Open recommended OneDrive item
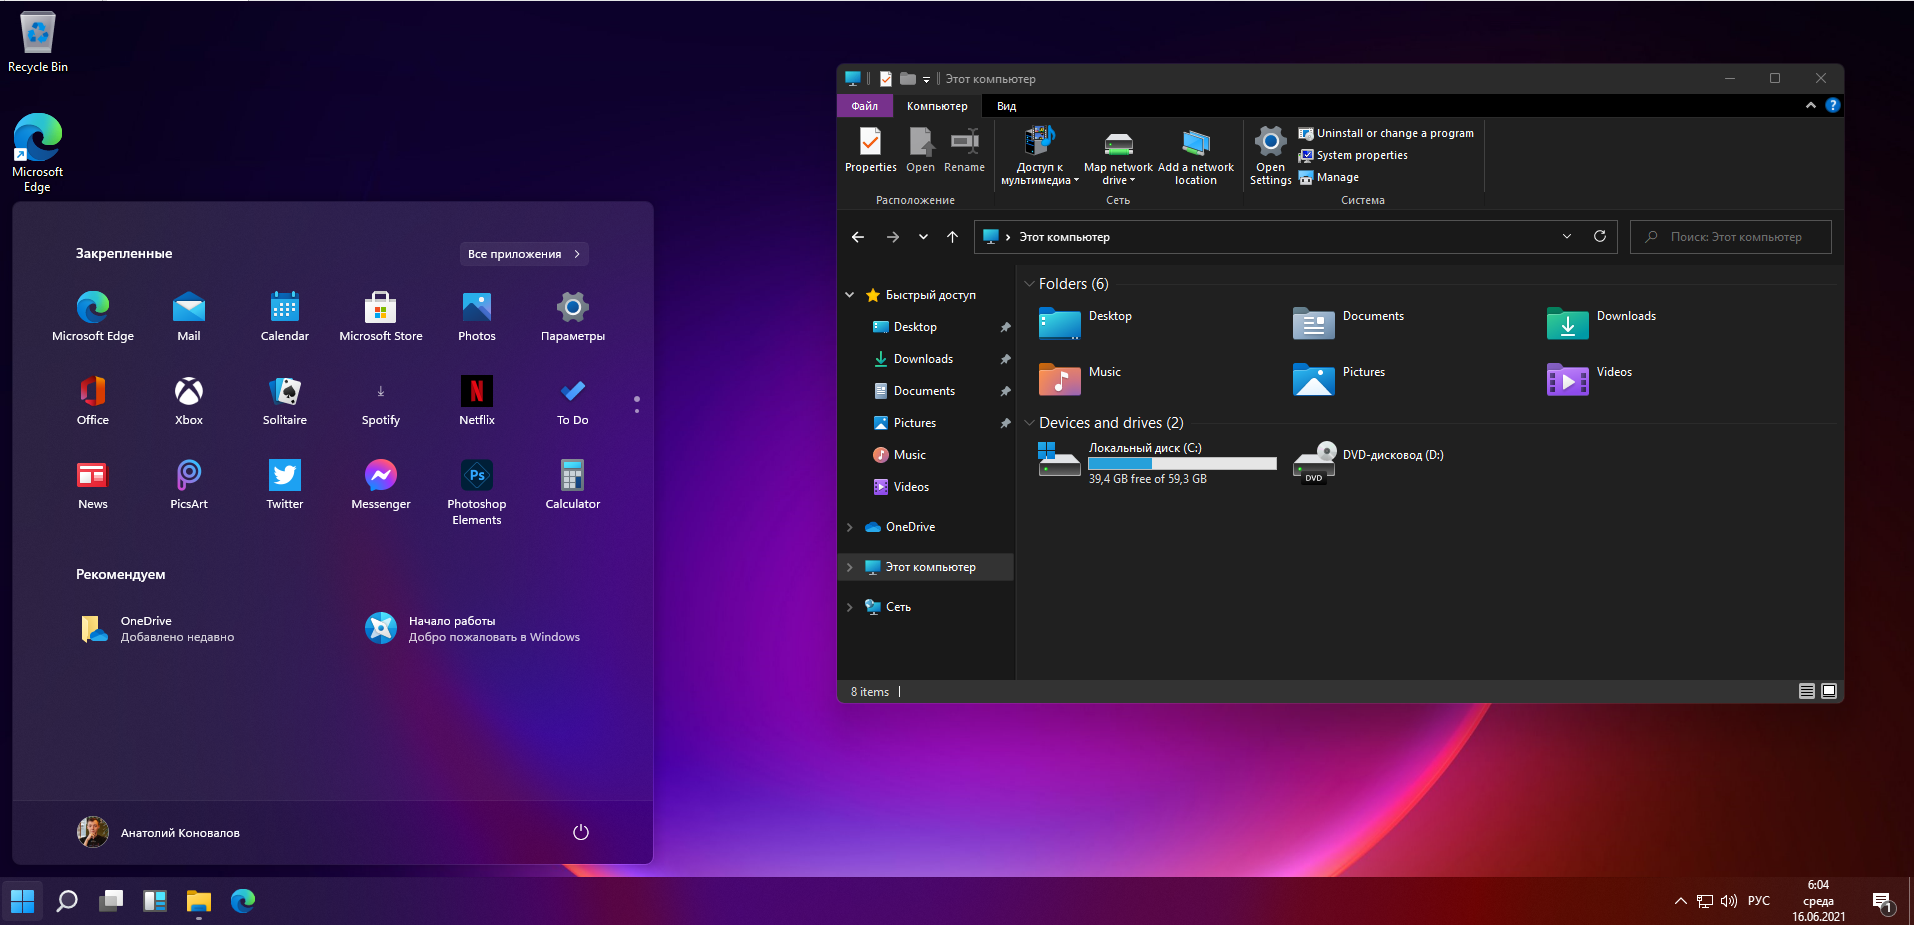1914x925 pixels. (x=158, y=629)
